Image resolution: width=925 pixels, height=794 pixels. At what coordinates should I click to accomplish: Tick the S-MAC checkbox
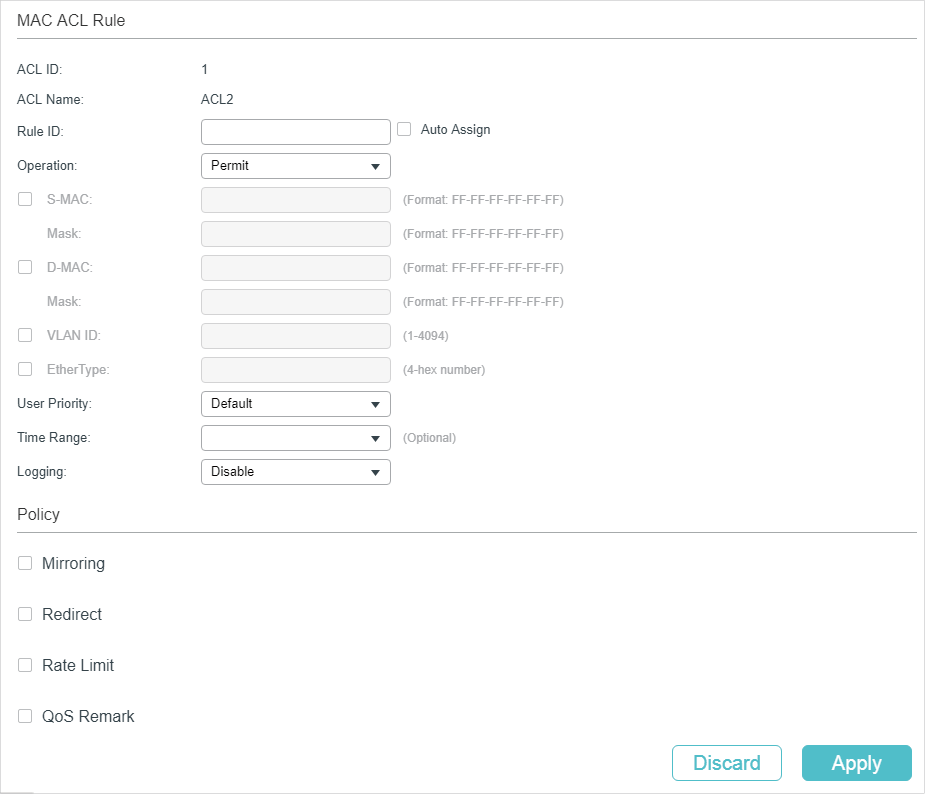25,199
